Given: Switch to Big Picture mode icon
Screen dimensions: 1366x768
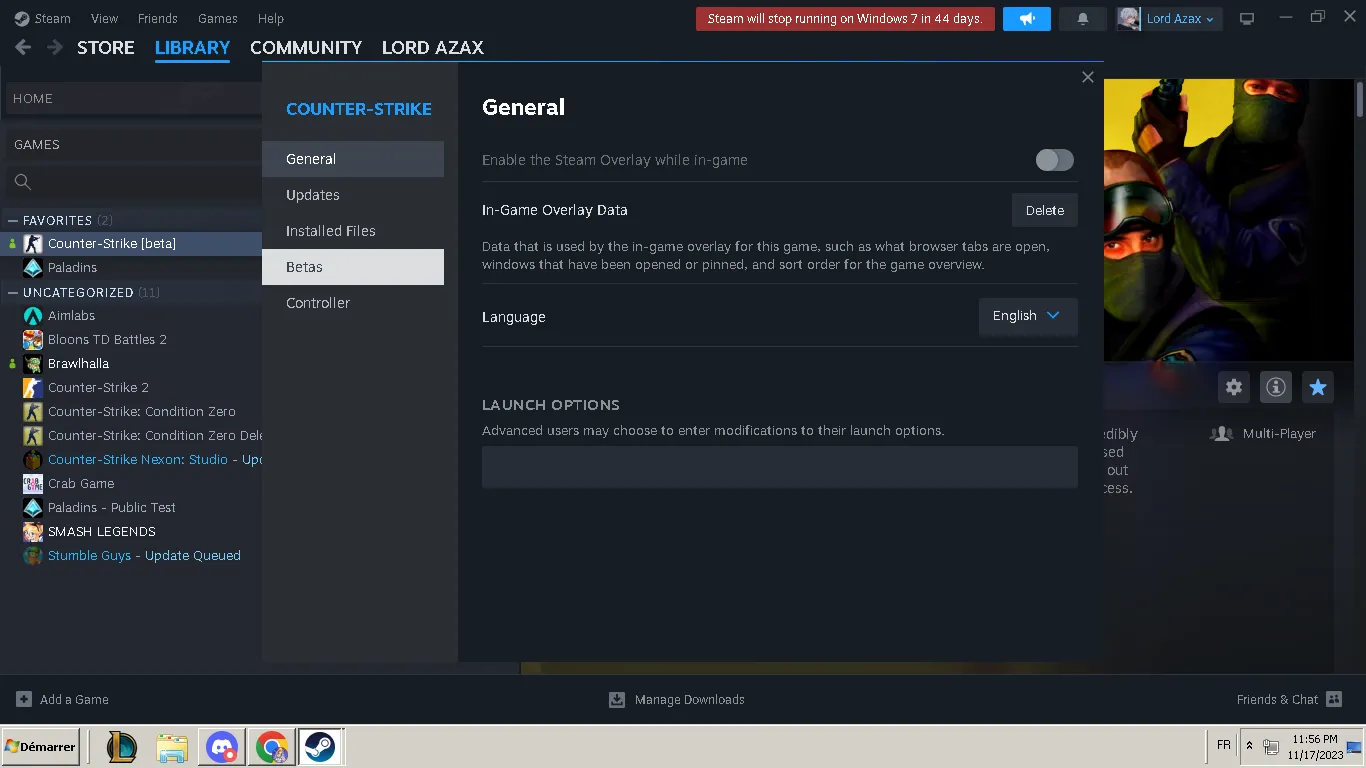Looking at the screenshot, I should click(x=1247, y=19).
